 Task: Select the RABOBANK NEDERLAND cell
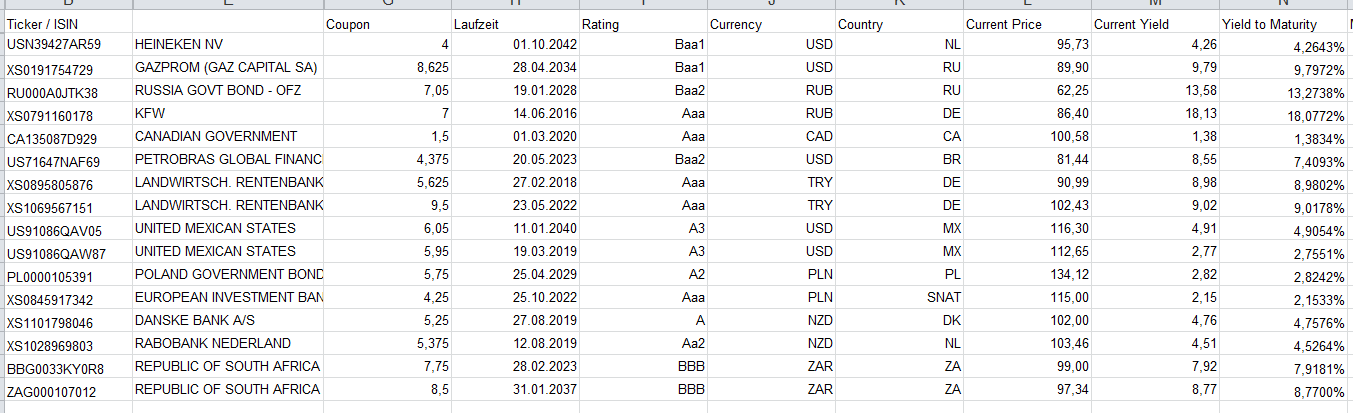227,344
